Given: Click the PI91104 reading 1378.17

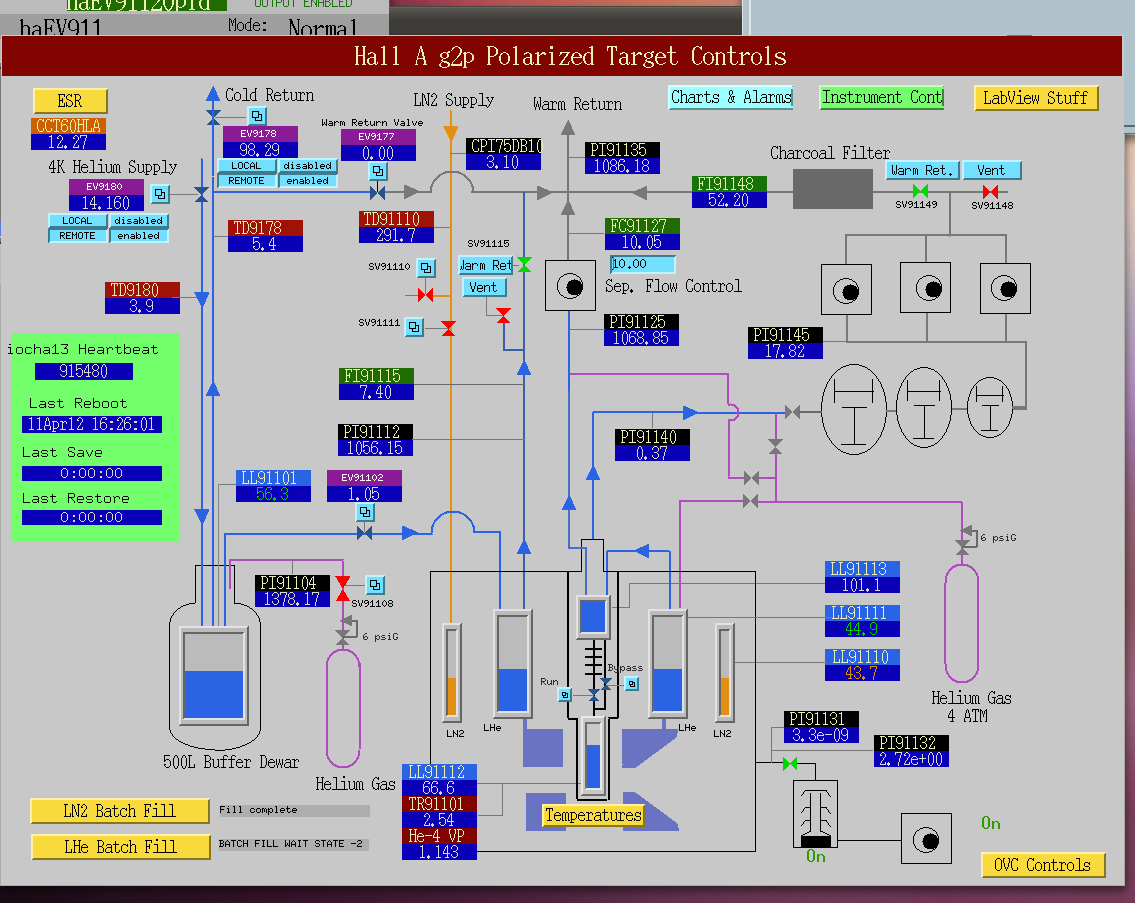Looking at the screenshot, I should click(x=292, y=599).
